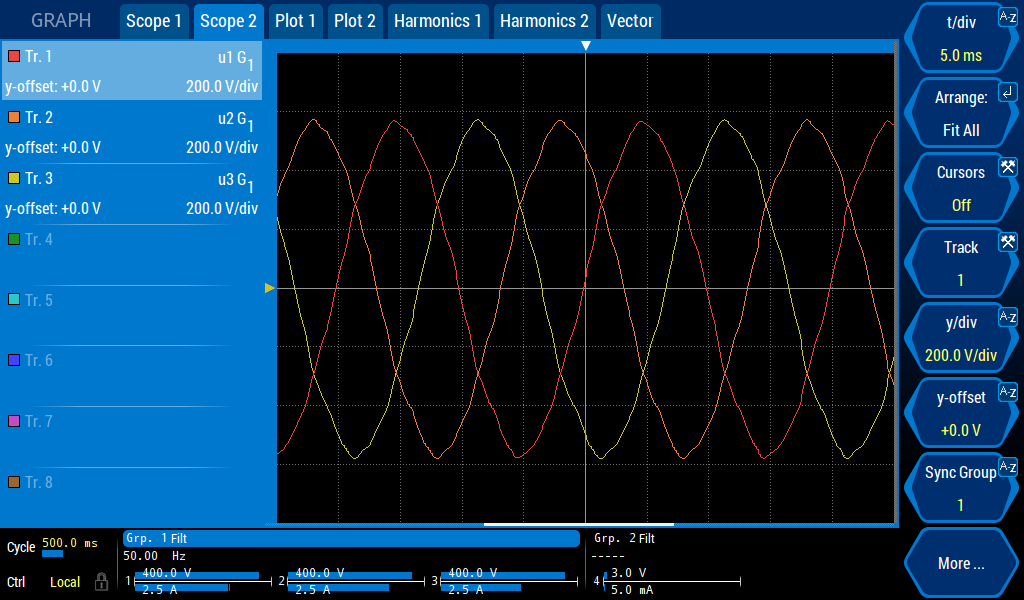Open the y/div 200.0 V/div setting
Image resolution: width=1024 pixels, height=600 pixels.
[x=960, y=338]
